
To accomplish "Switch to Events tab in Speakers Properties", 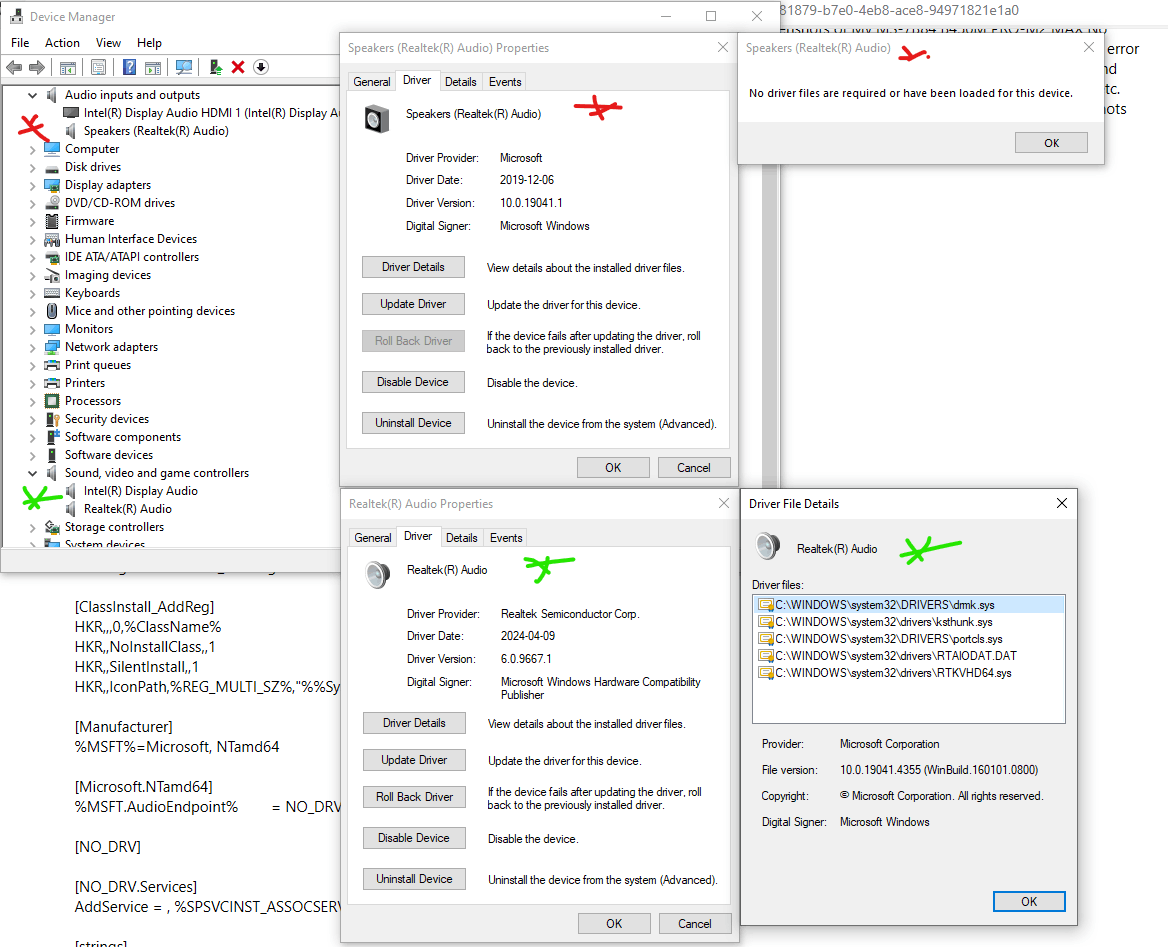I will 505,82.
